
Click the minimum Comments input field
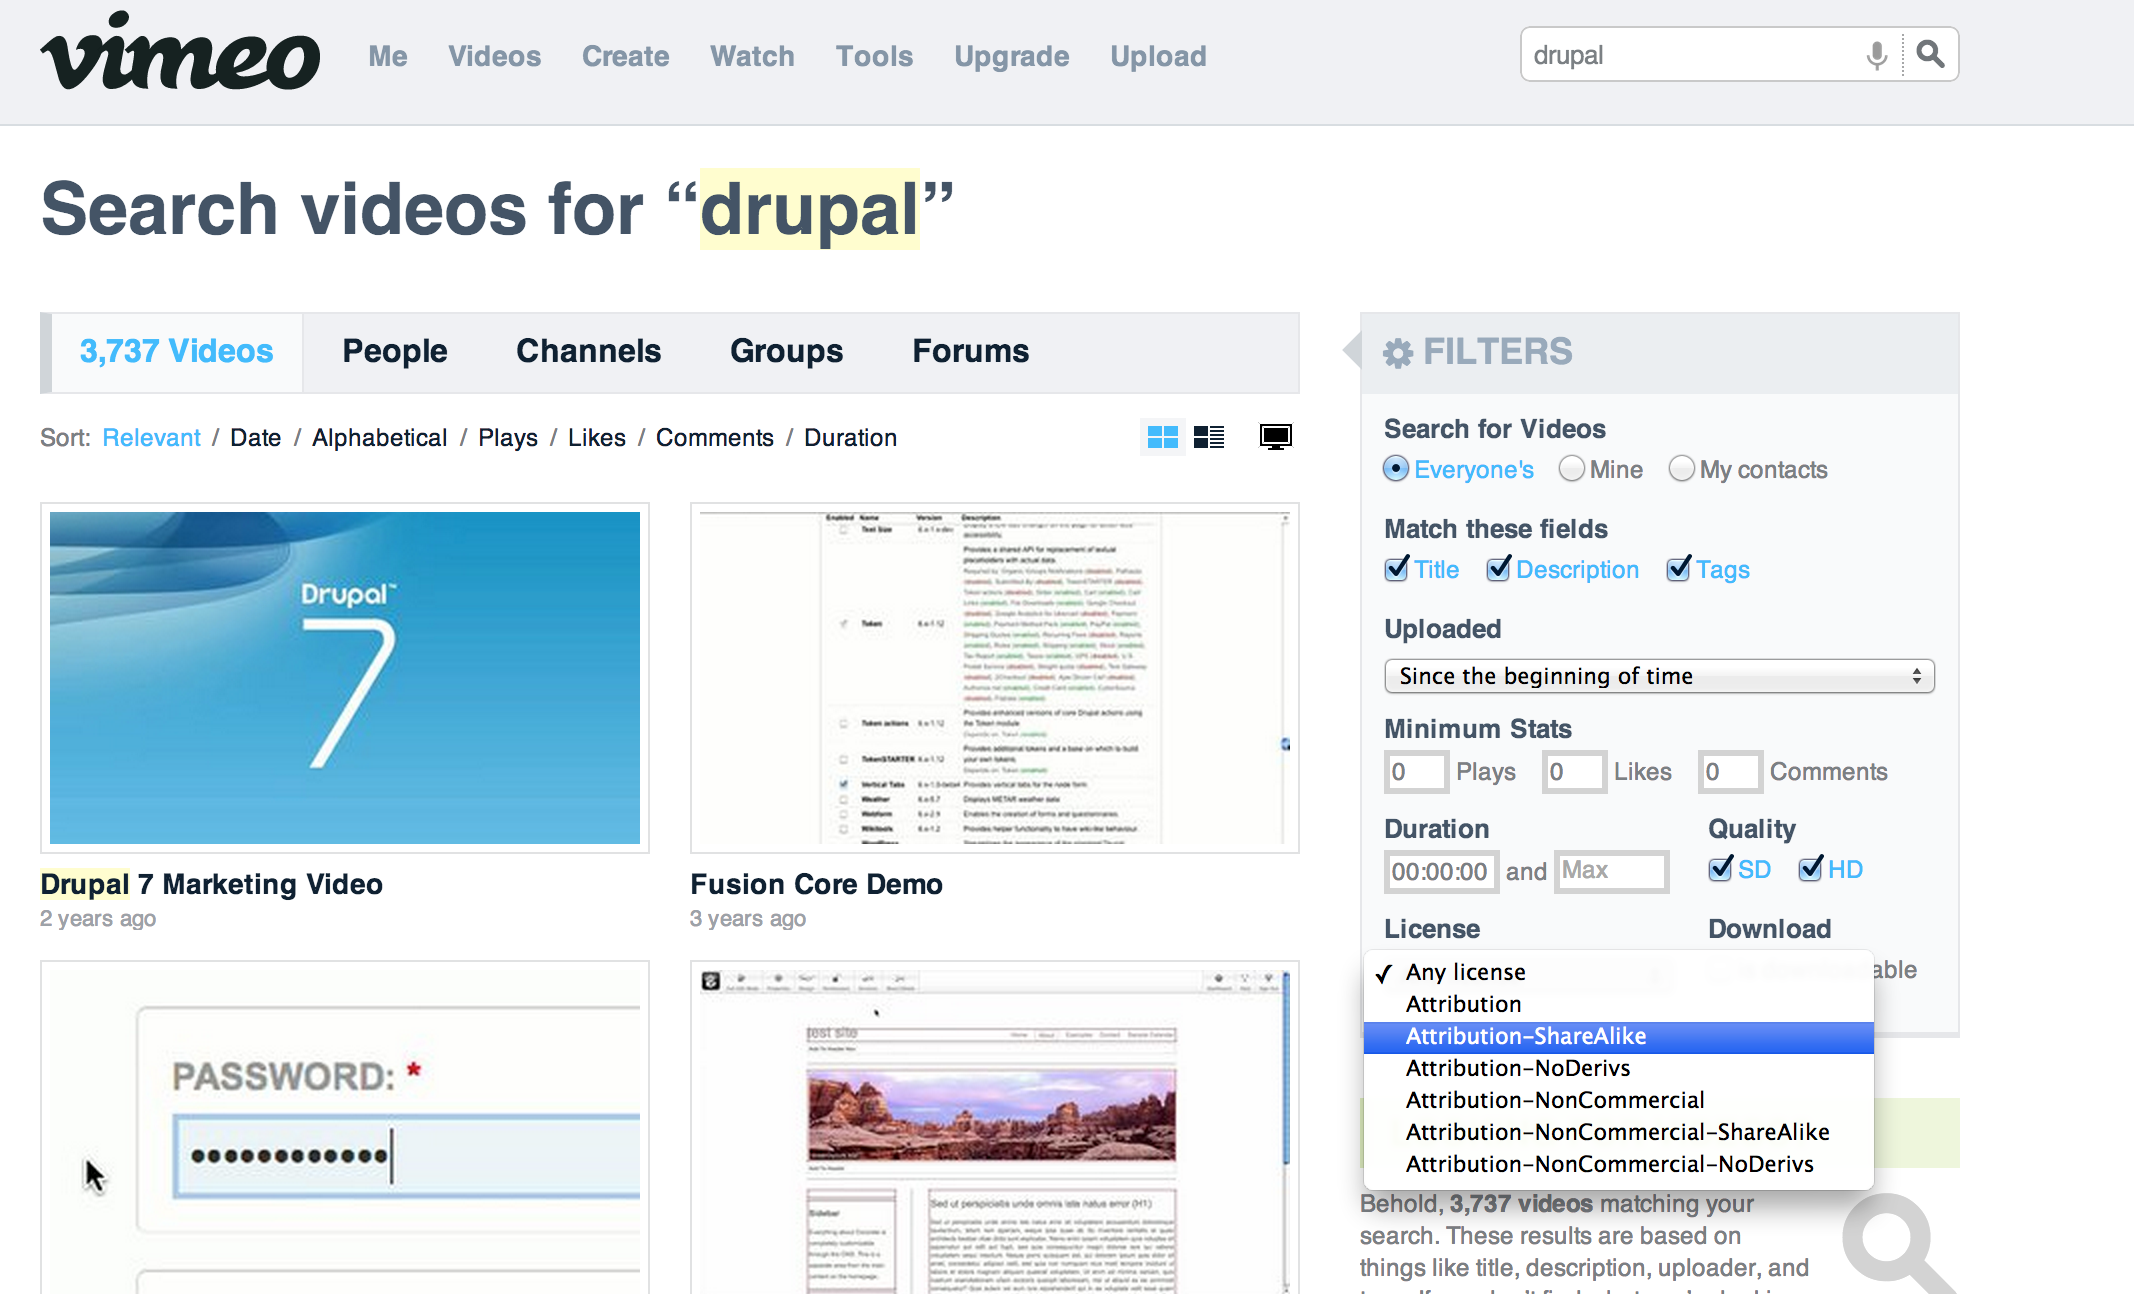click(x=1730, y=772)
